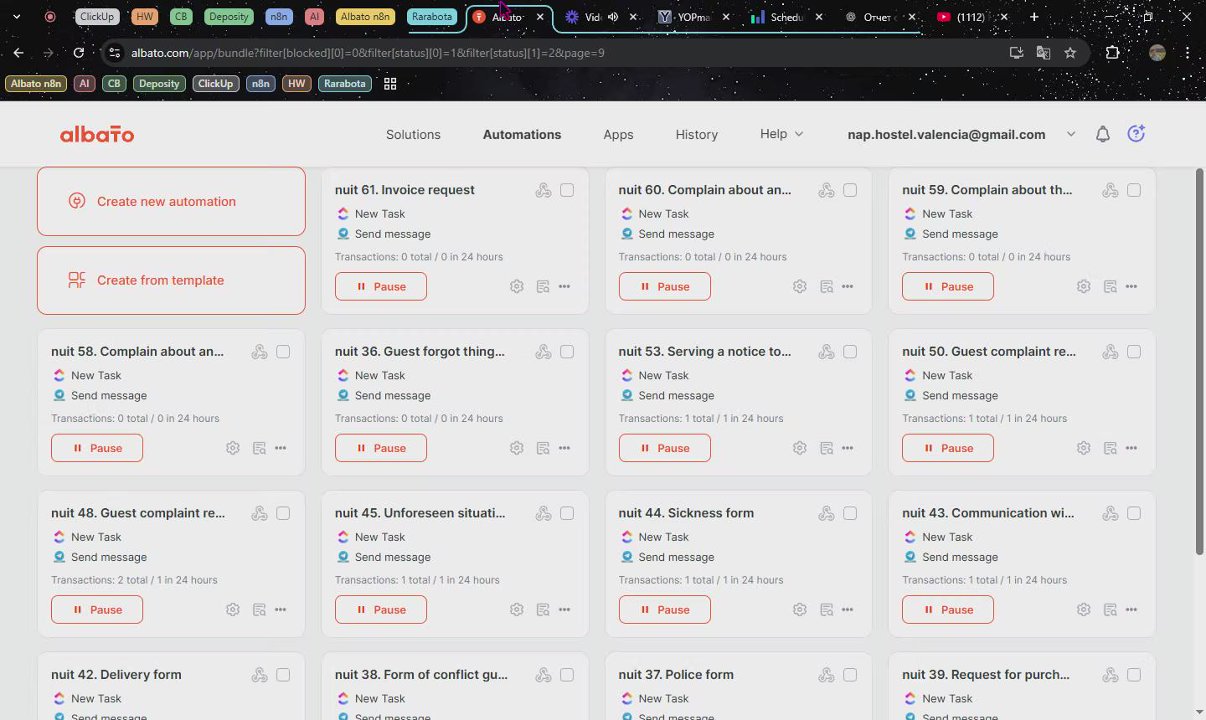
Task: Click the browser address bar URL
Action: click(x=368, y=52)
